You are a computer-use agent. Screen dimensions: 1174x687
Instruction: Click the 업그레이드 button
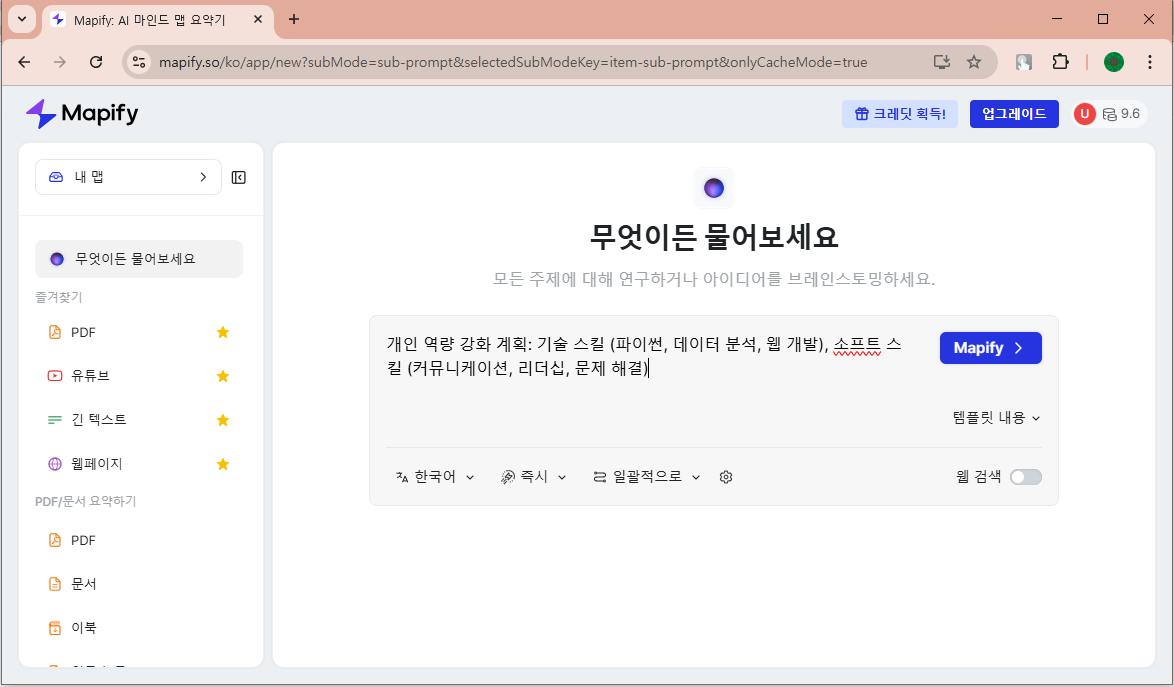tap(1015, 114)
